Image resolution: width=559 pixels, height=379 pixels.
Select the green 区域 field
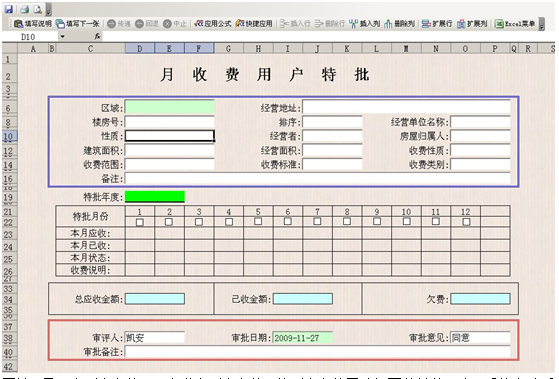point(170,107)
